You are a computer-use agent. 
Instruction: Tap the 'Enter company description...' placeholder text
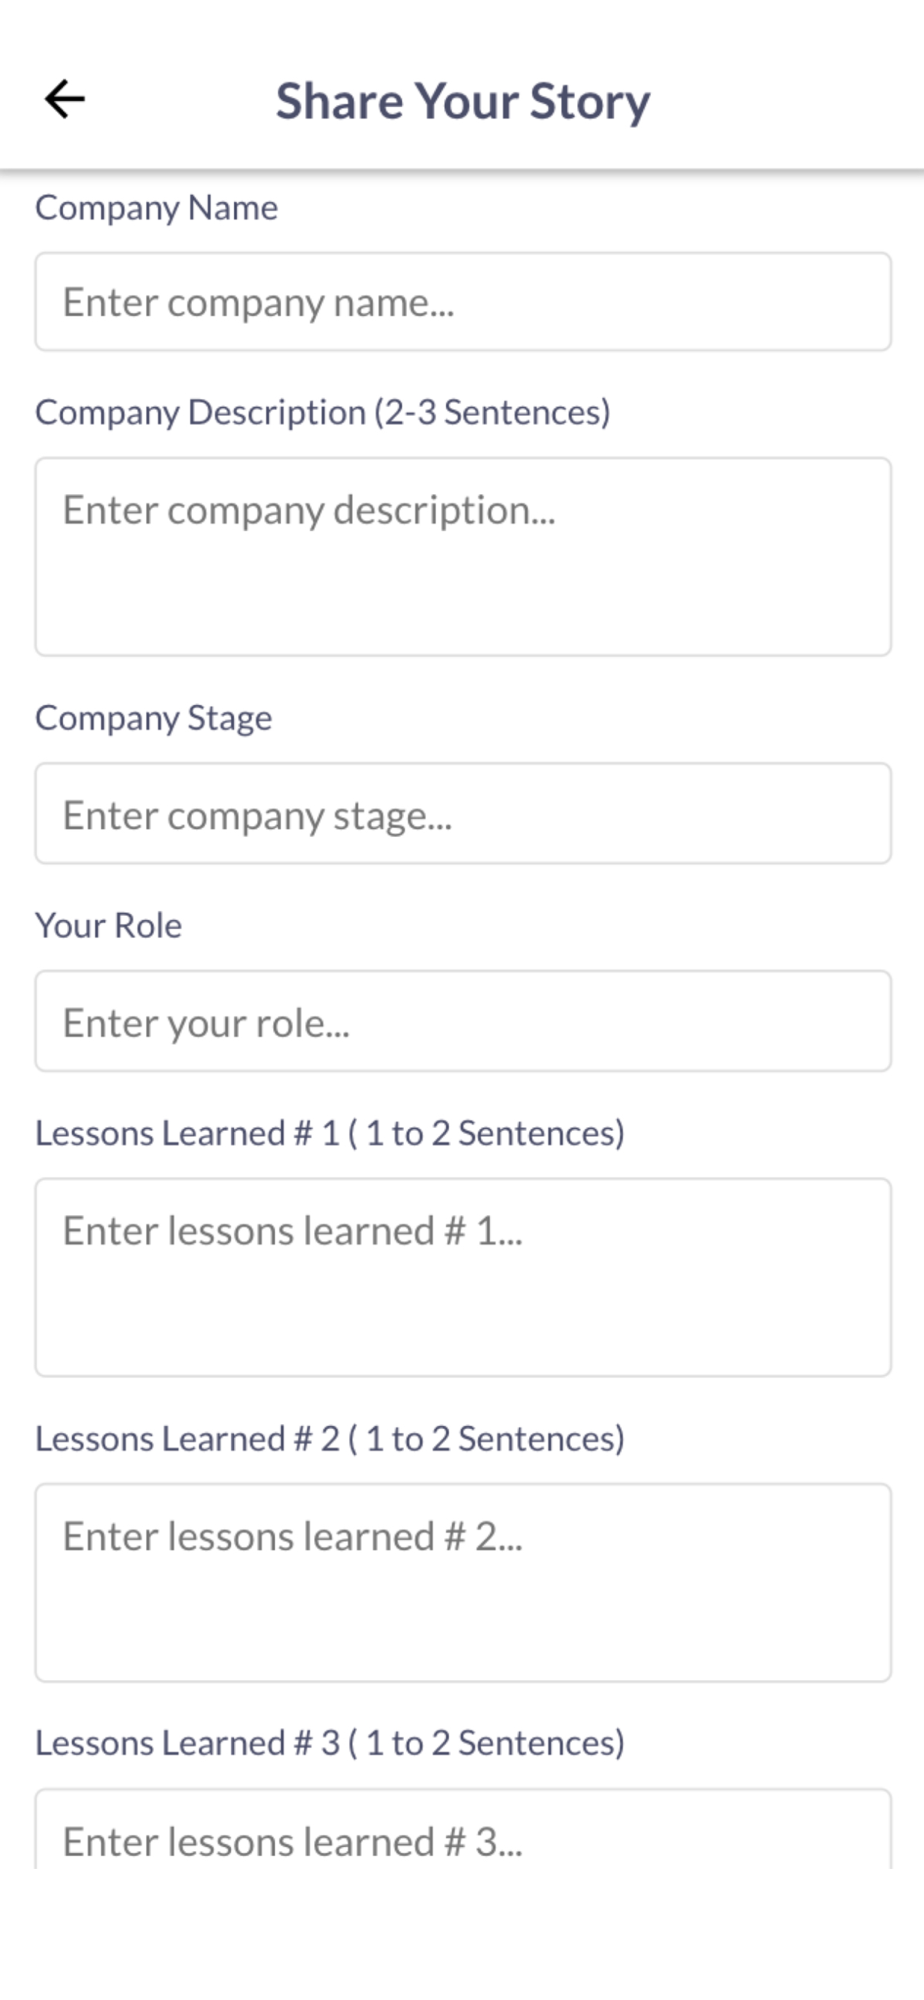point(308,510)
